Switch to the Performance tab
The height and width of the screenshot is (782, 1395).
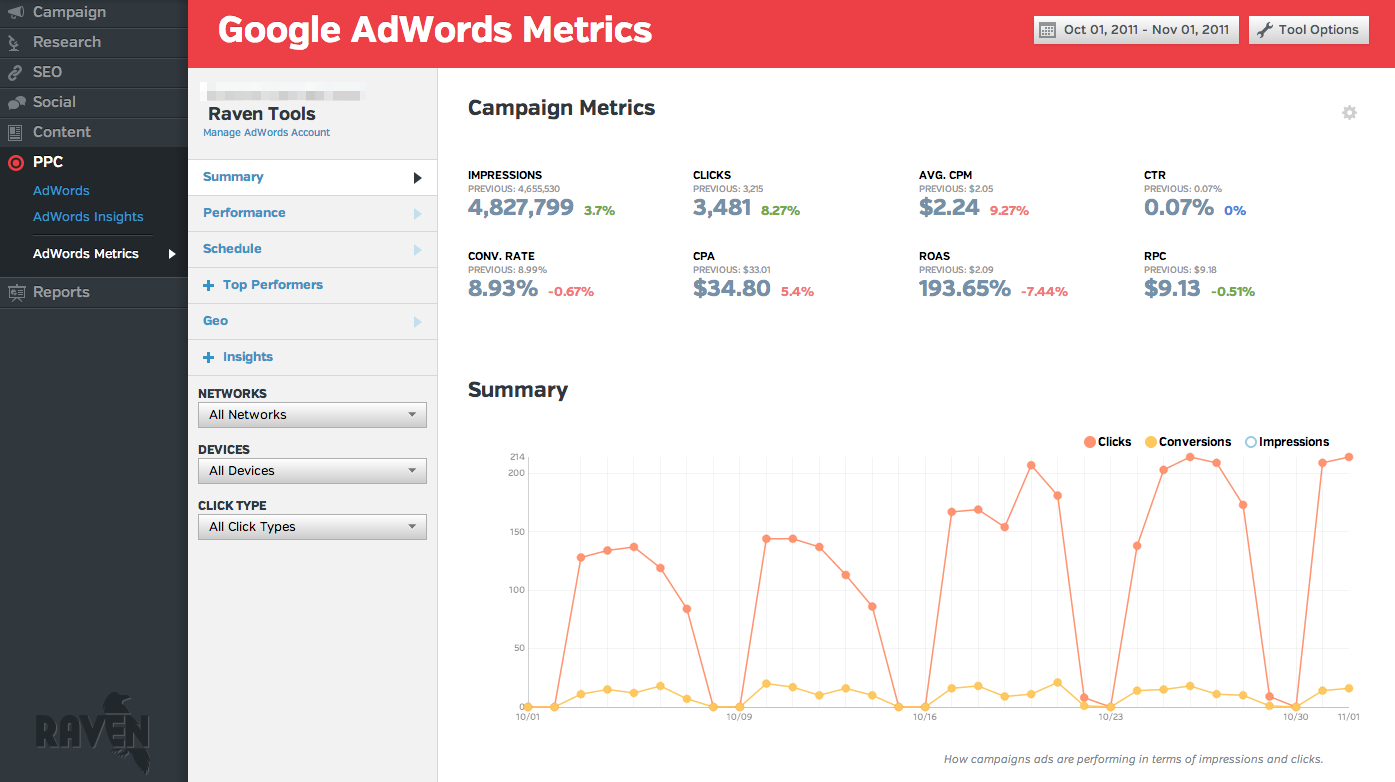[312, 213]
